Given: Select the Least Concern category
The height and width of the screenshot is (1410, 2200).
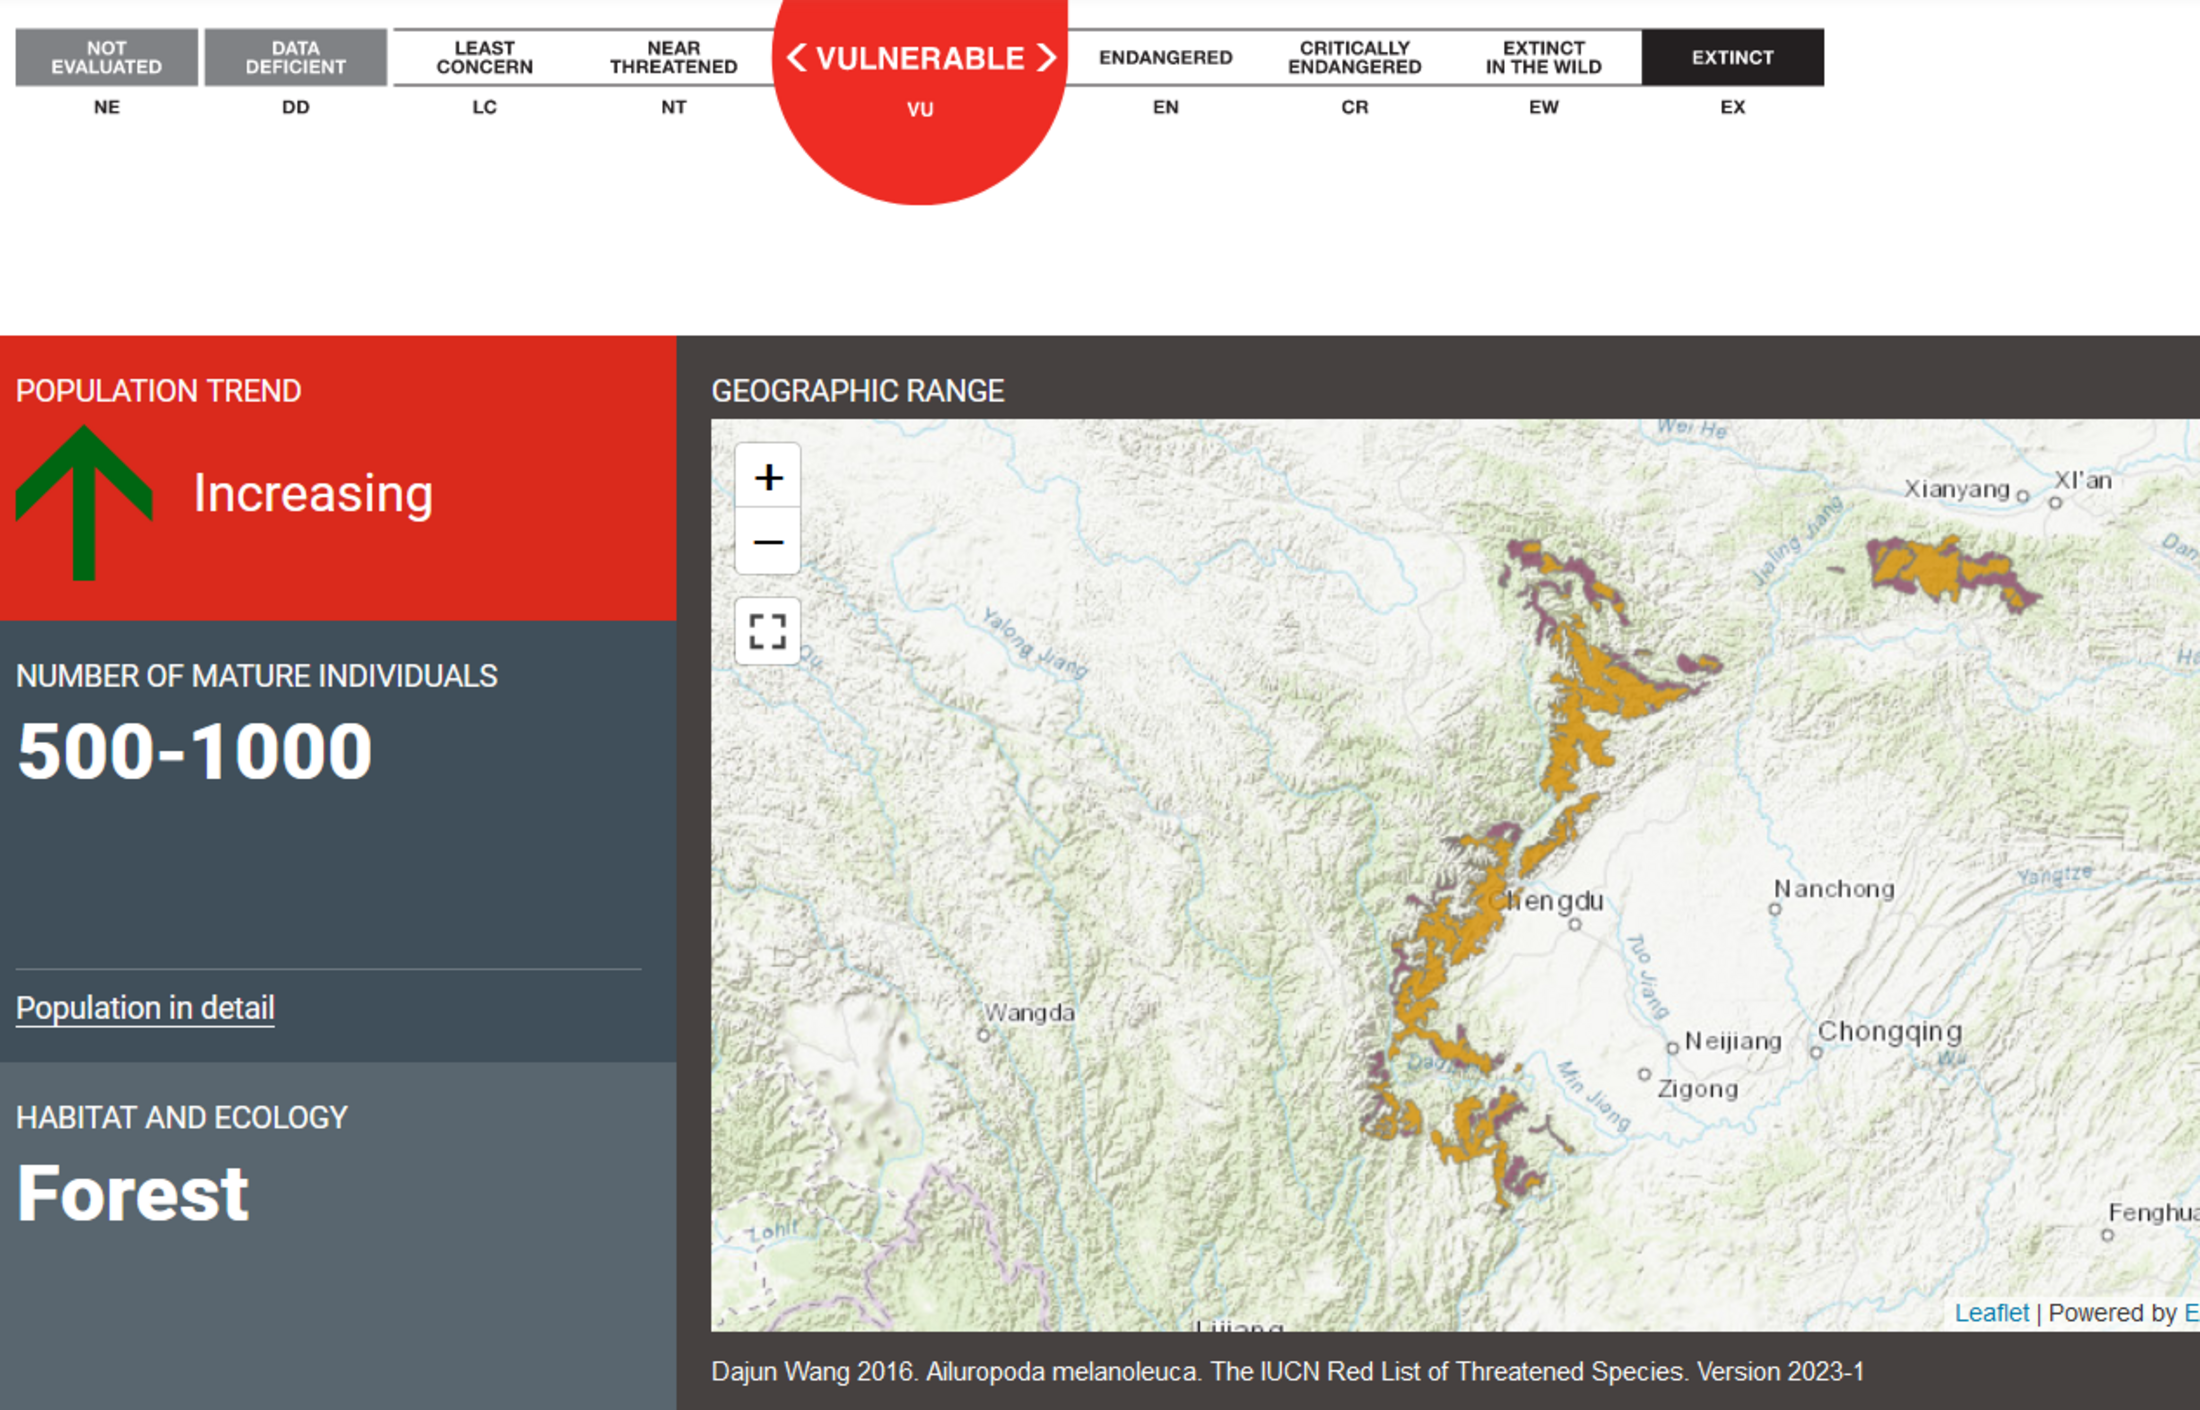Looking at the screenshot, I should (x=485, y=57).
